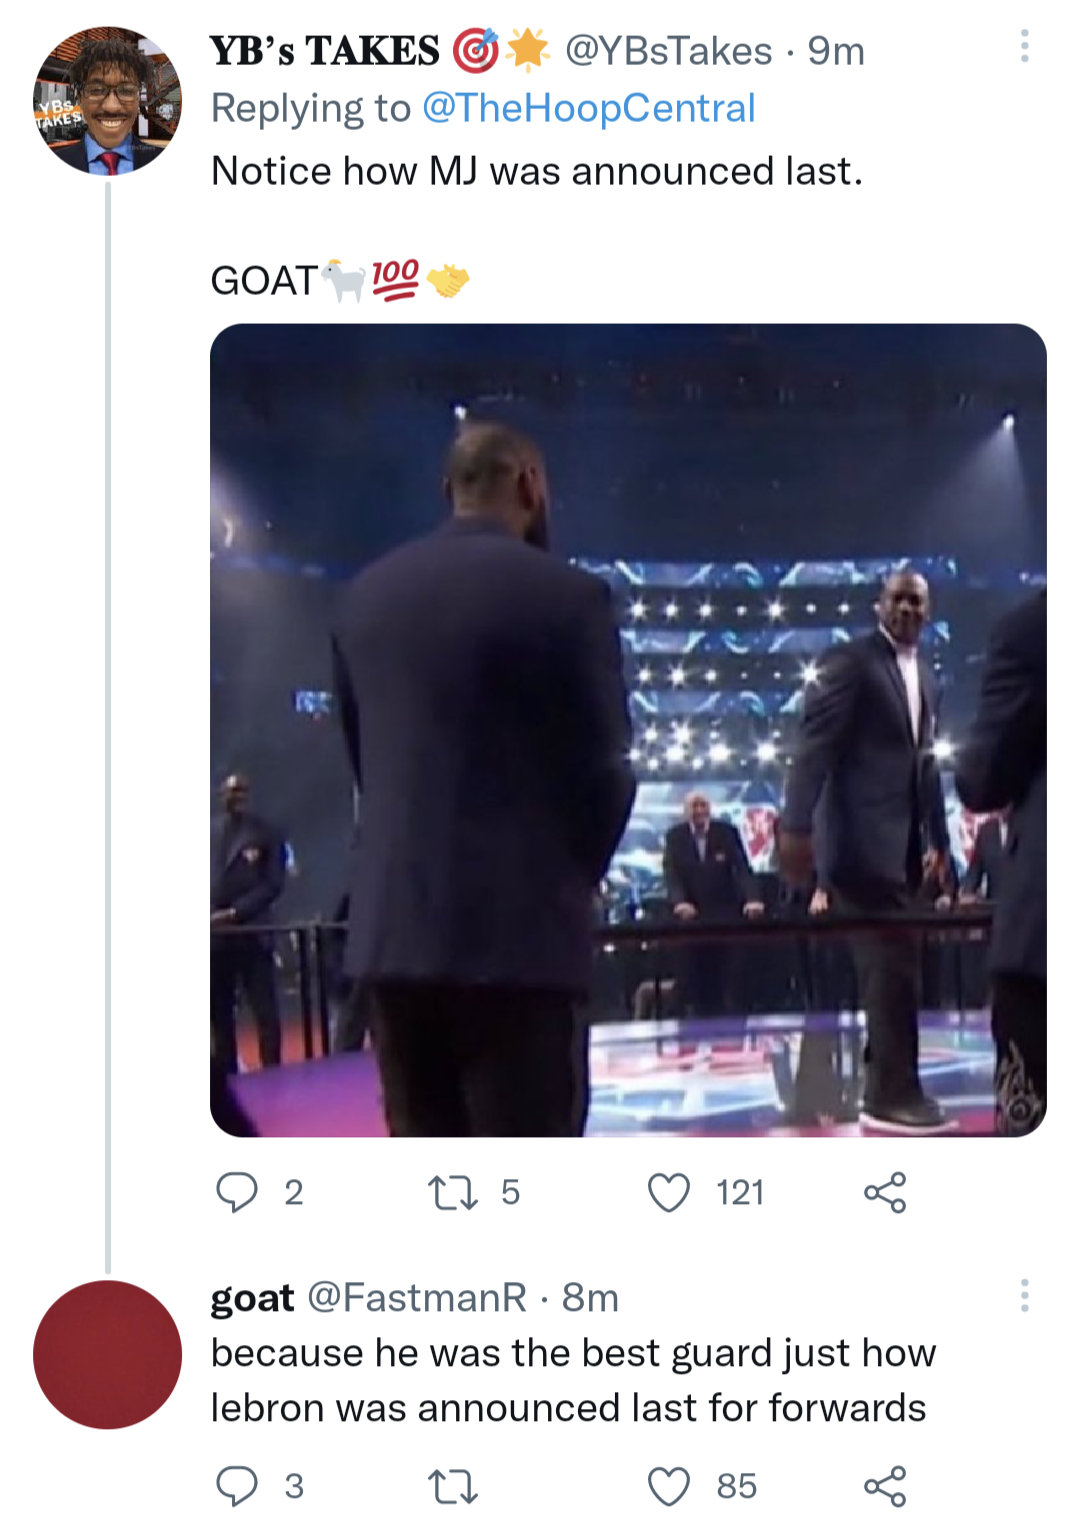Open YB's TAKES profile picture
This screenshot has height=1536, width=1080.
[x=108, y=101]
